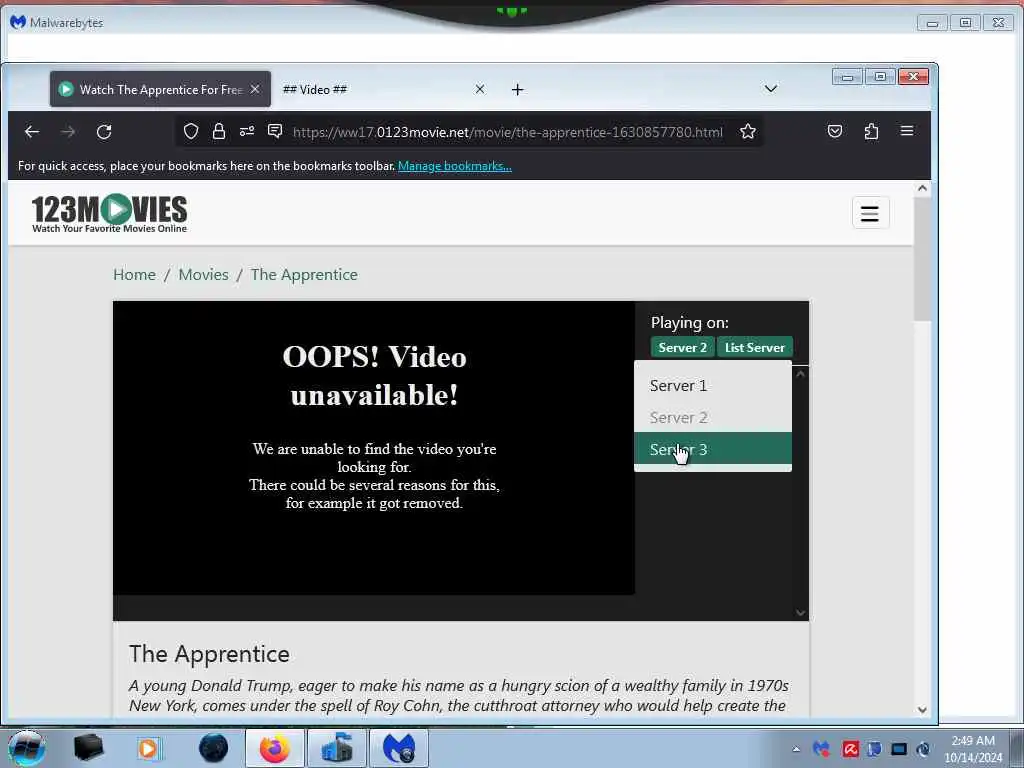Open the Extensions puzzle icon
This screenshot has height=768, width=1024.
click(871, 131)
